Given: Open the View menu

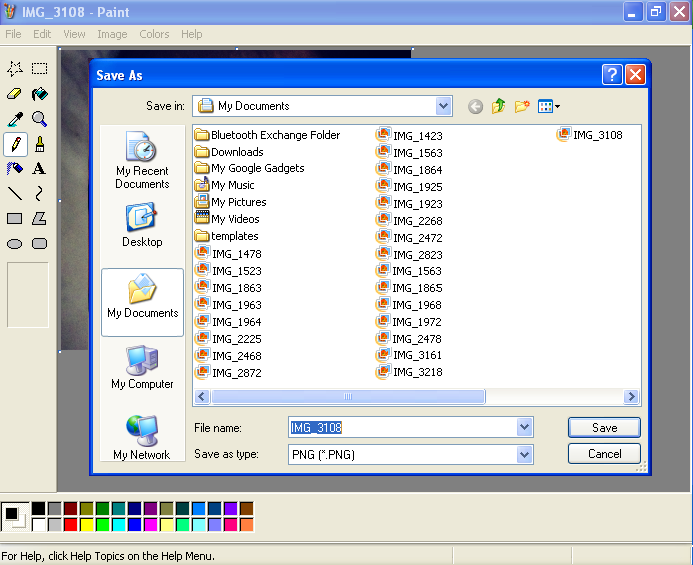Looking at the screenshot, I should pyautogui.click(x=74, y=34).
